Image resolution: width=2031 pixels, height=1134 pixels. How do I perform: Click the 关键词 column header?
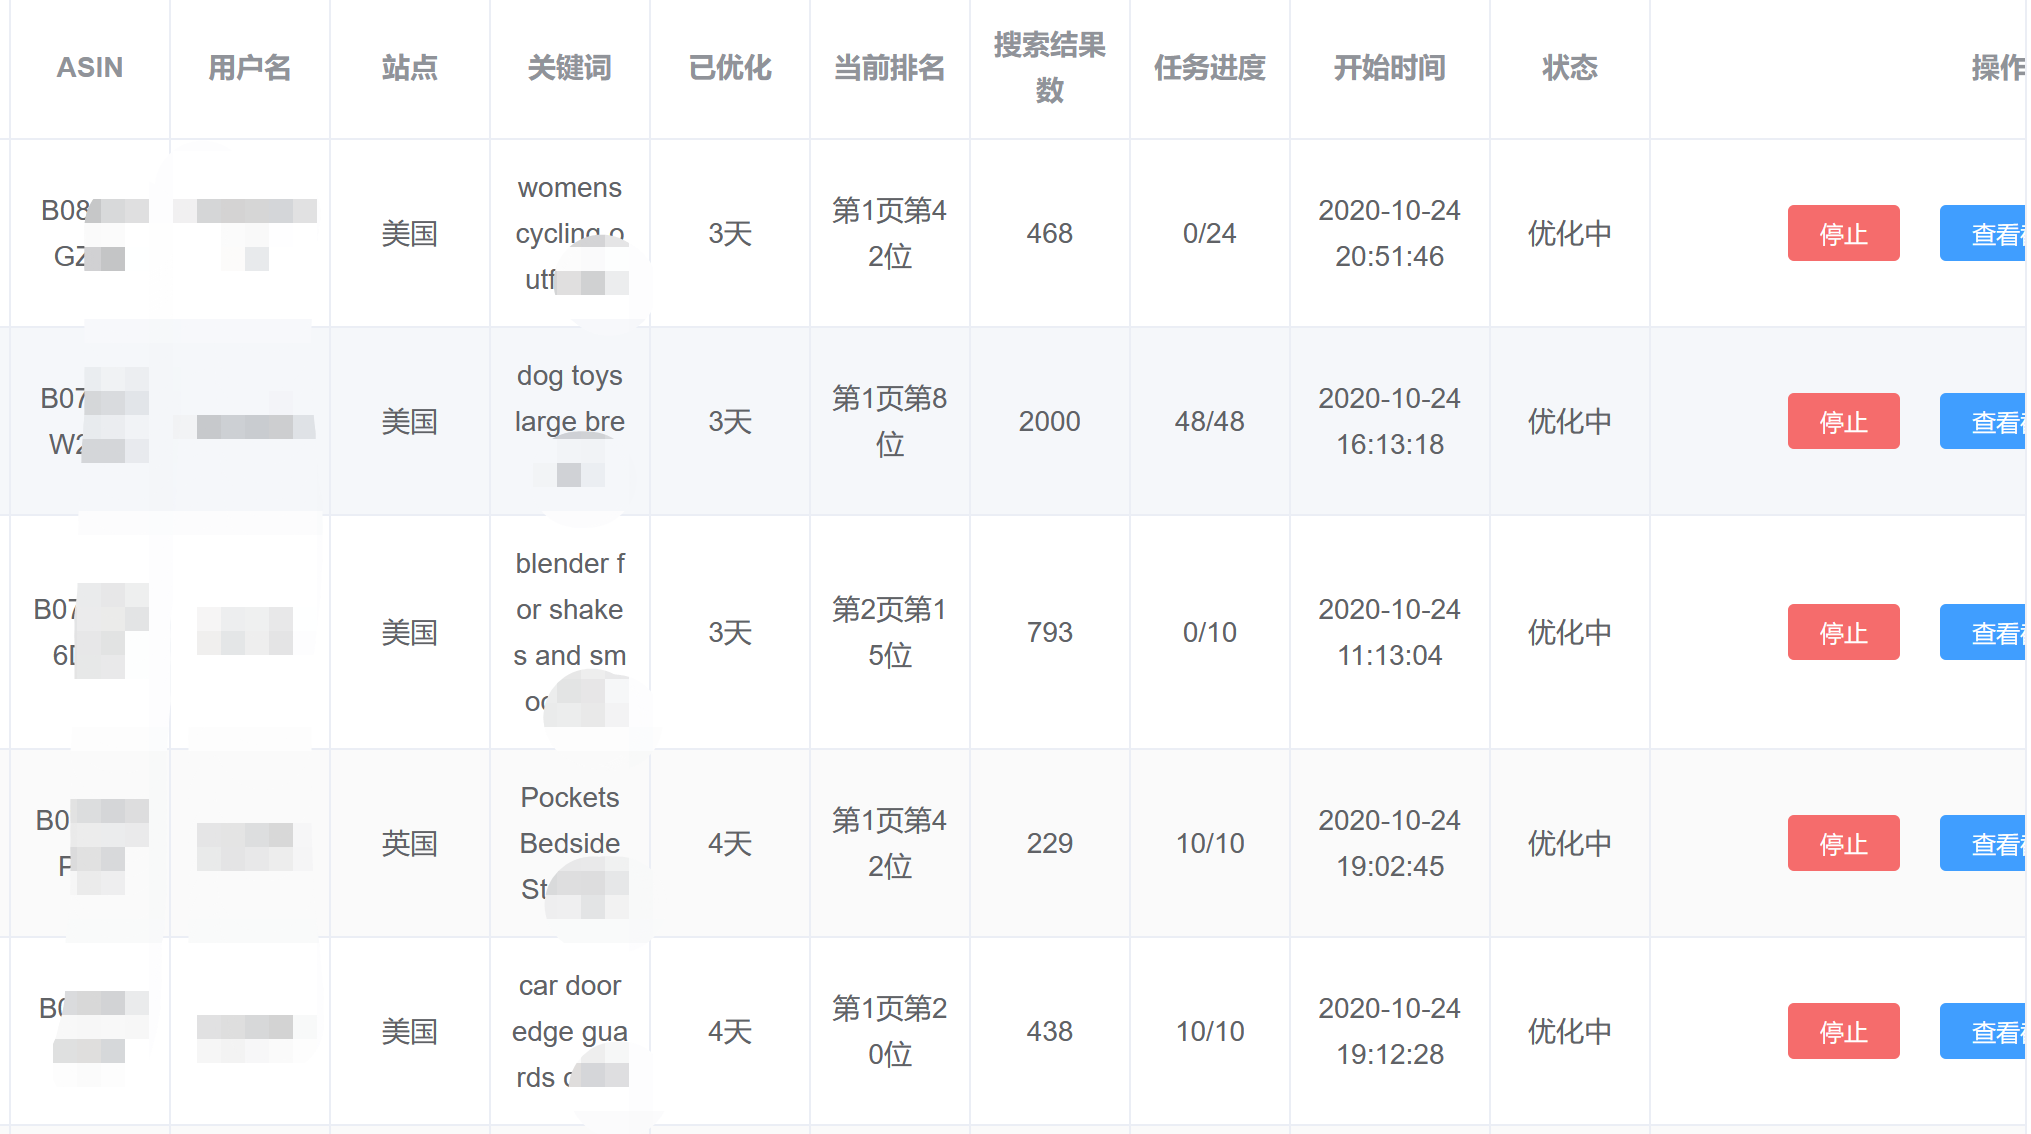570,68
